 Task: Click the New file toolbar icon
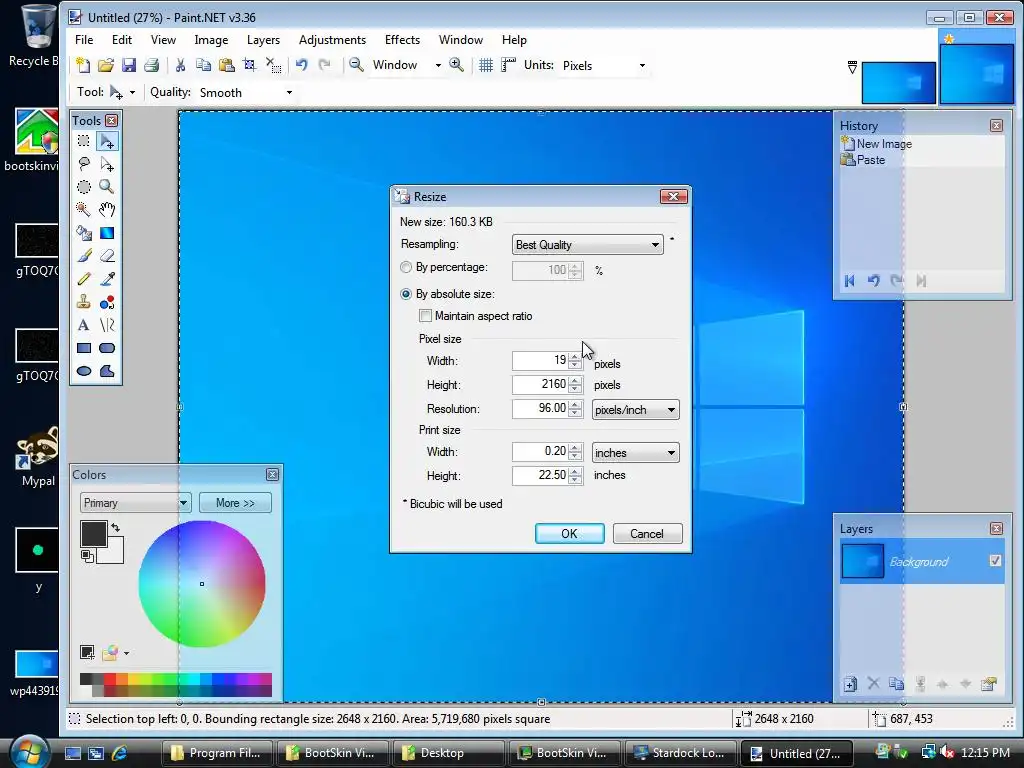(83, 65)
